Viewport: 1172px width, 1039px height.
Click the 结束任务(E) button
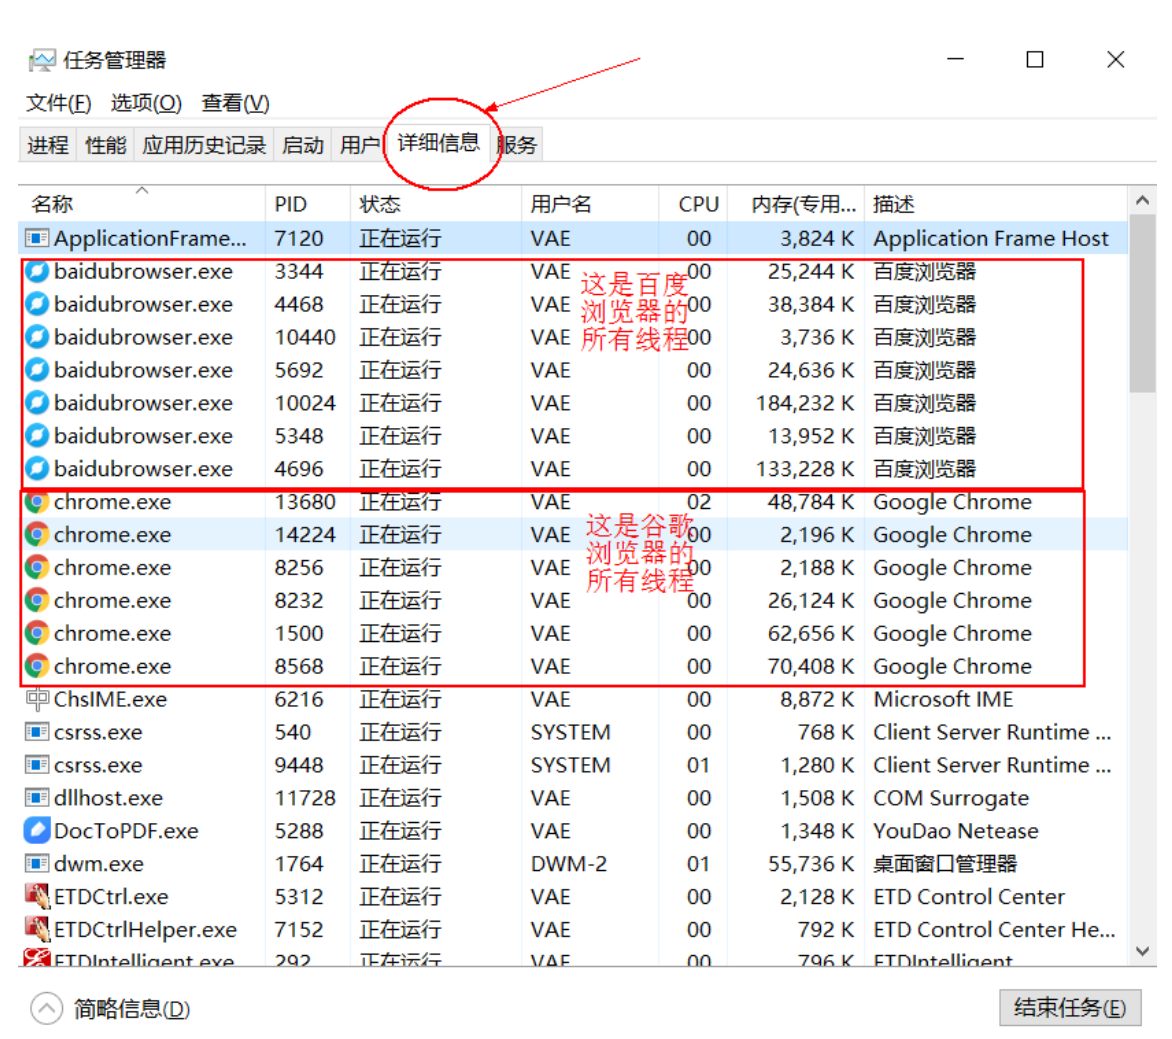[x=1070, y=1008]
